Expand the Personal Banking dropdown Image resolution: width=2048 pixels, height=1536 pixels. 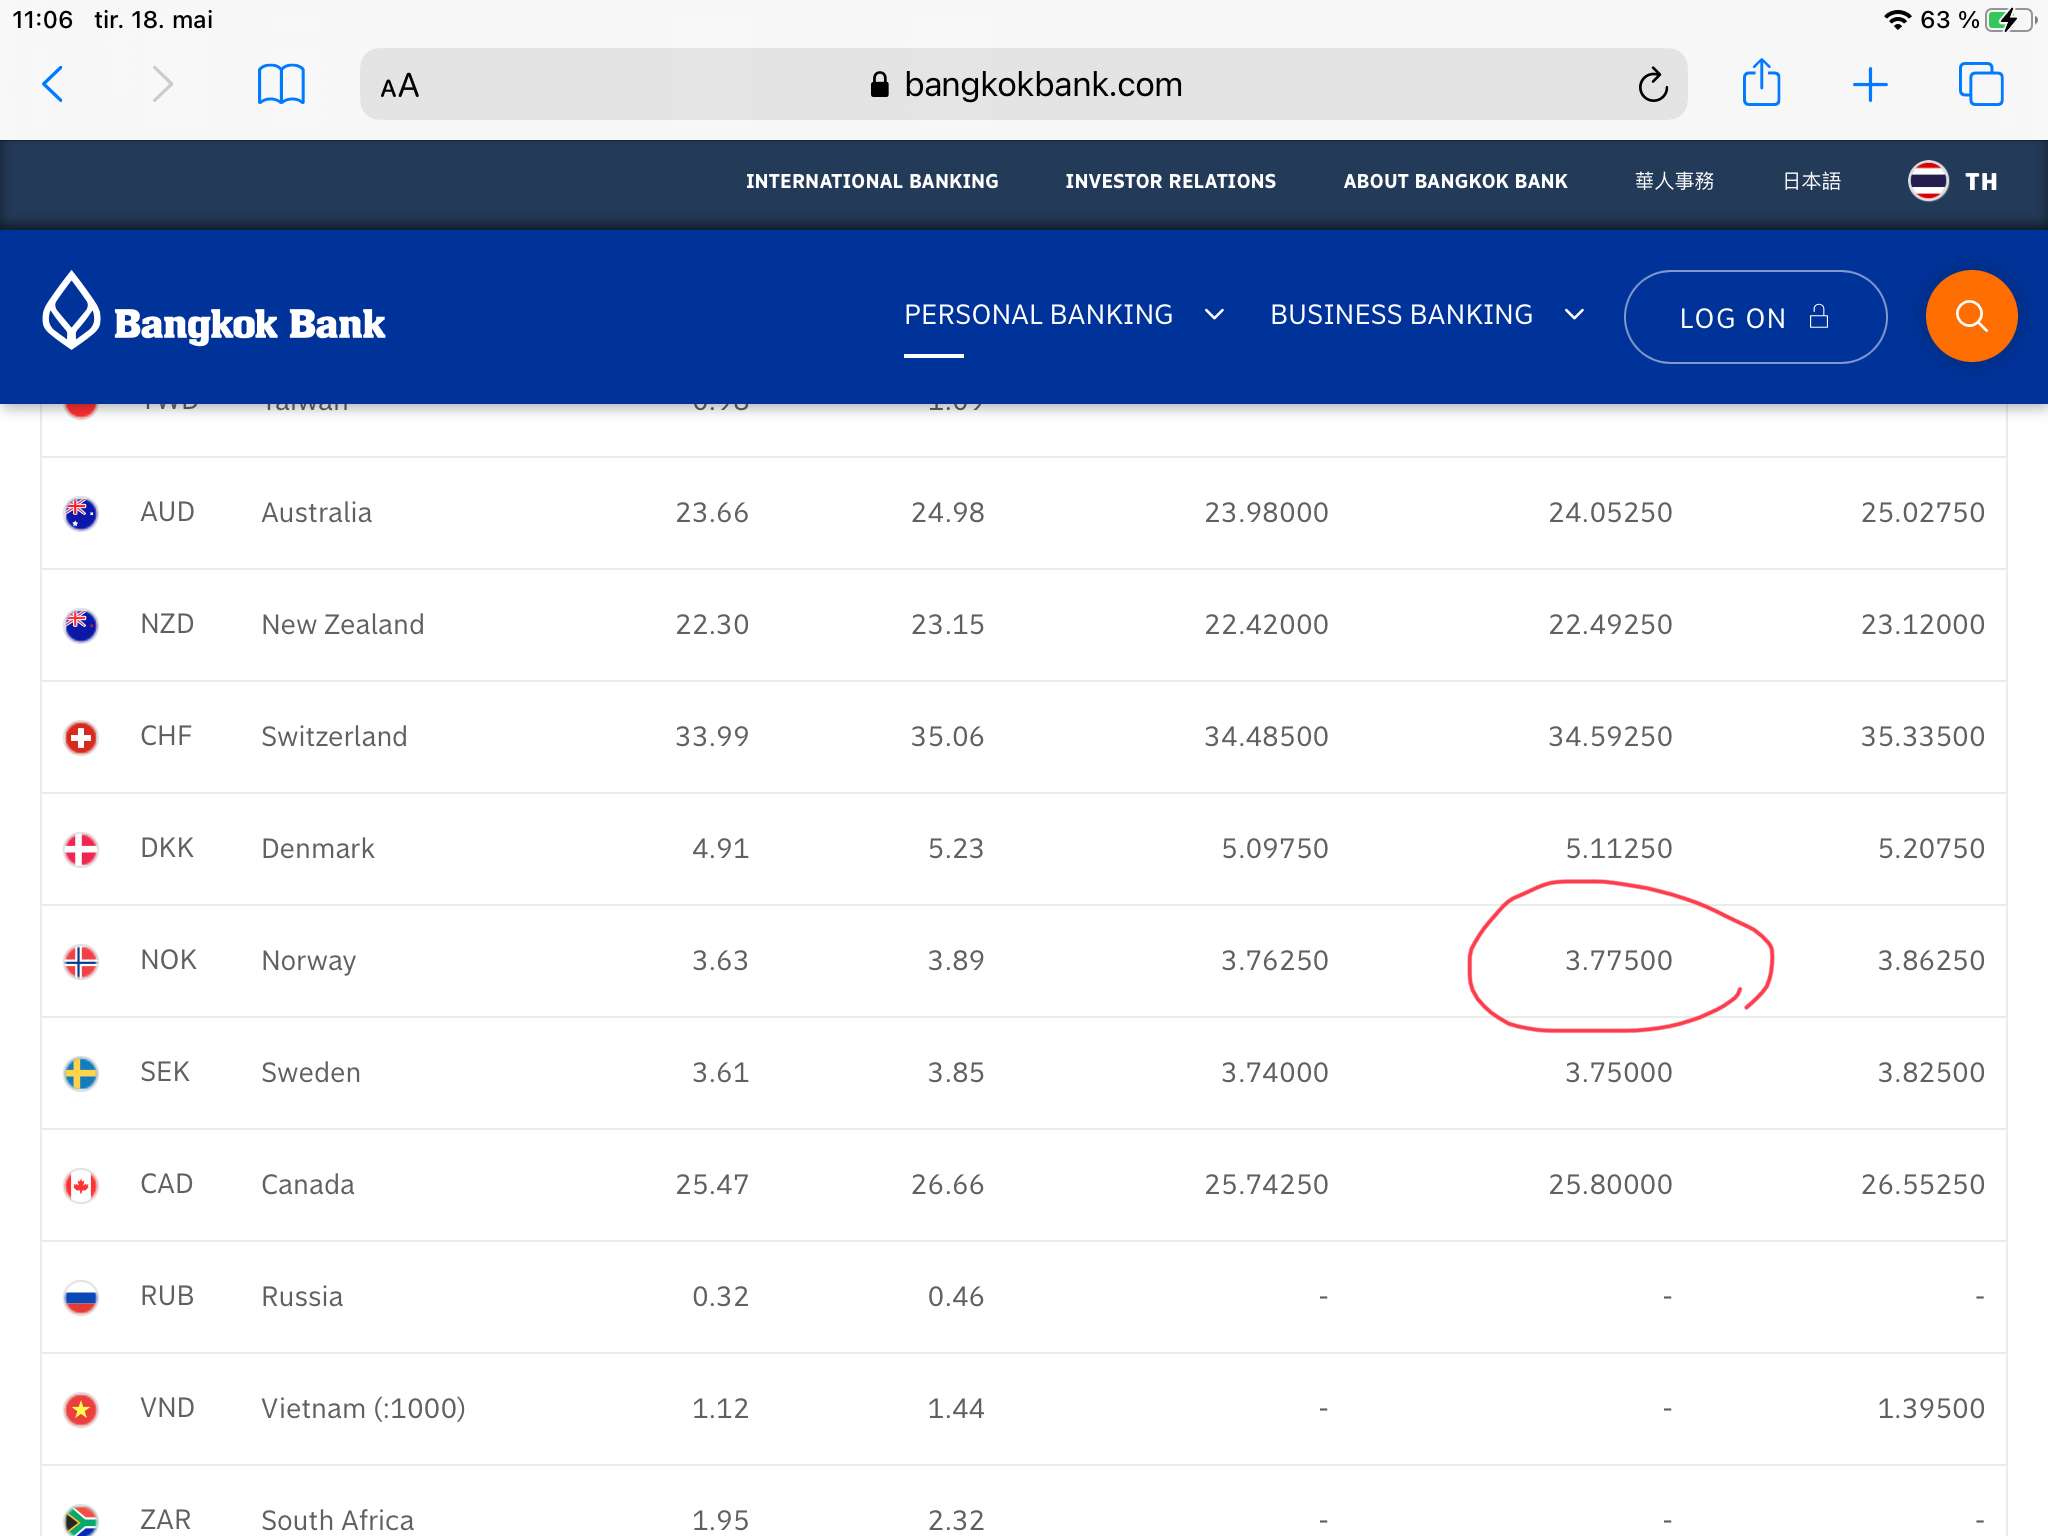click(x=1063, y=315)
